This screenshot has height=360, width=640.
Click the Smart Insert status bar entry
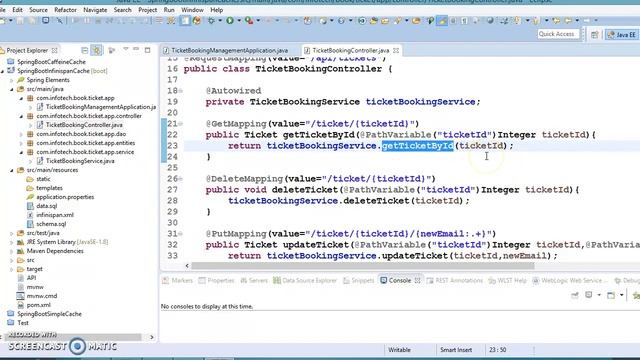(x=456, y=350)
